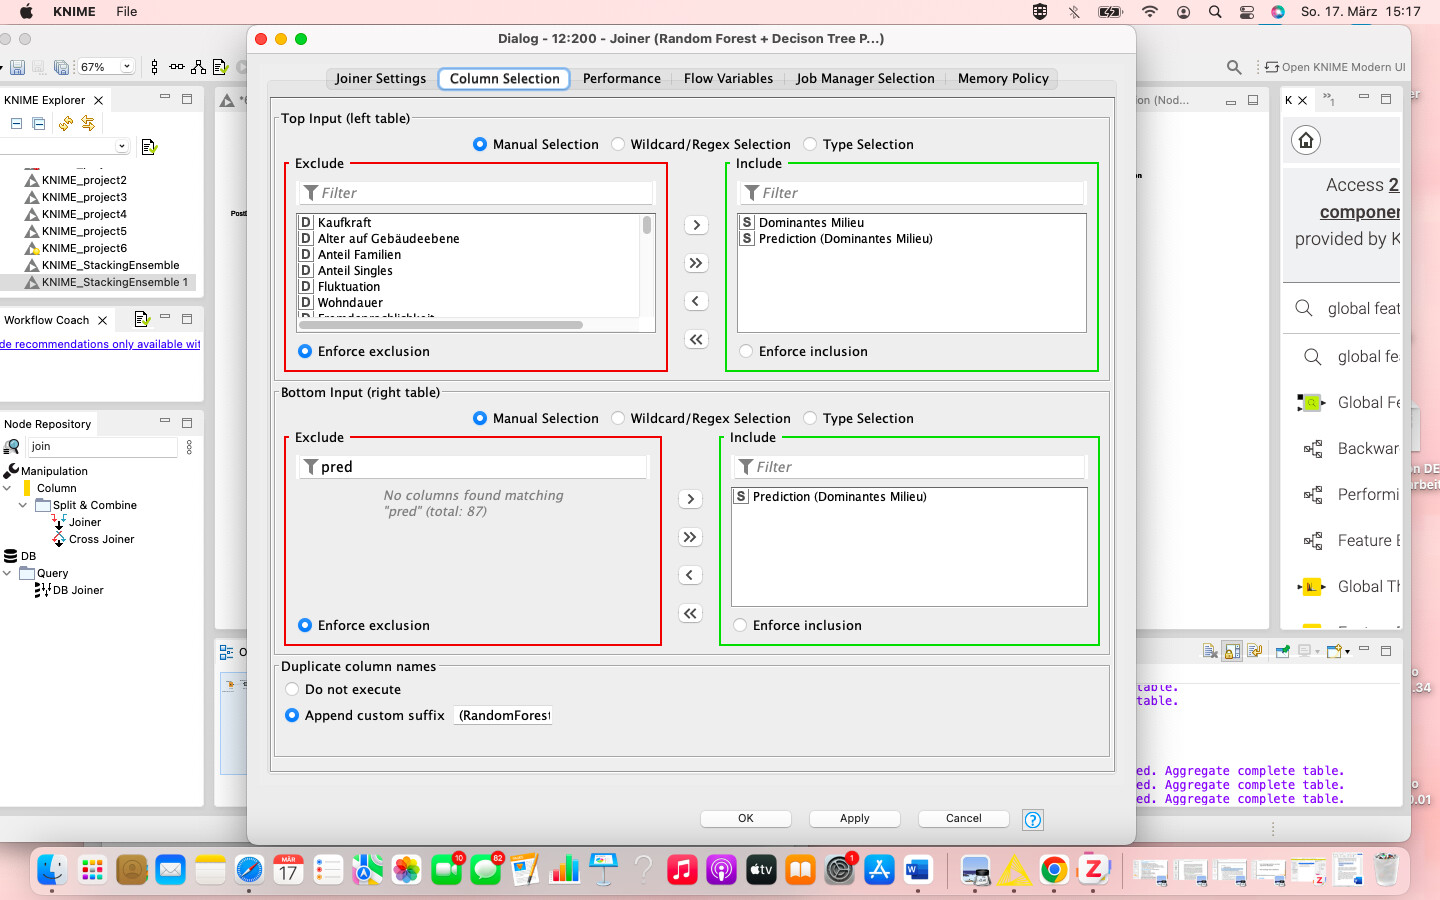The image size is (1440, 900).
Task: Click the Workflow Coach recommendations link
Action: click(x=100, y=344)
